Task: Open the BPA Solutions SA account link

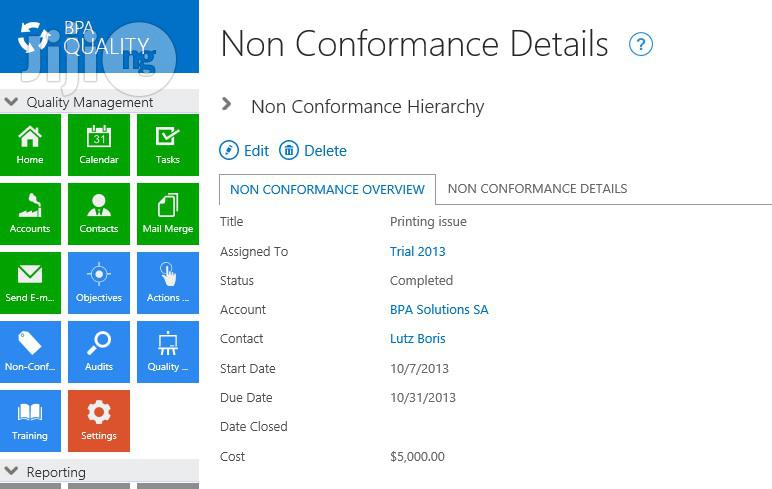Action: 439,309
